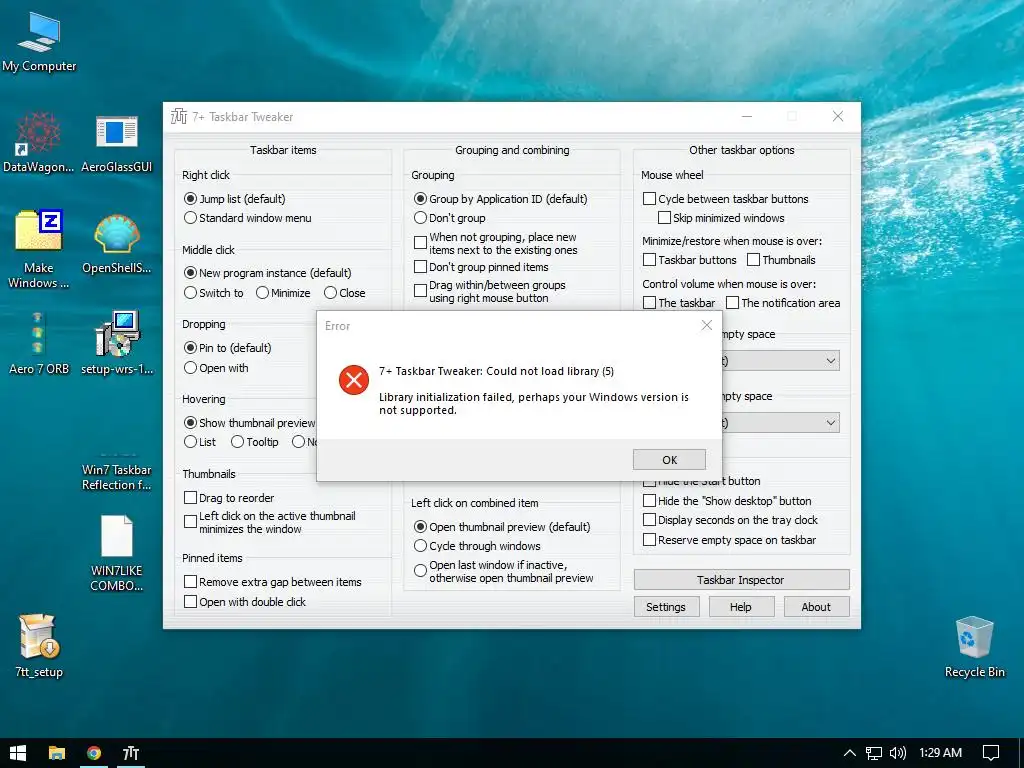Open the notification center icon
The height and width of the screenshot is (768, 1024).
pos(991,753)
